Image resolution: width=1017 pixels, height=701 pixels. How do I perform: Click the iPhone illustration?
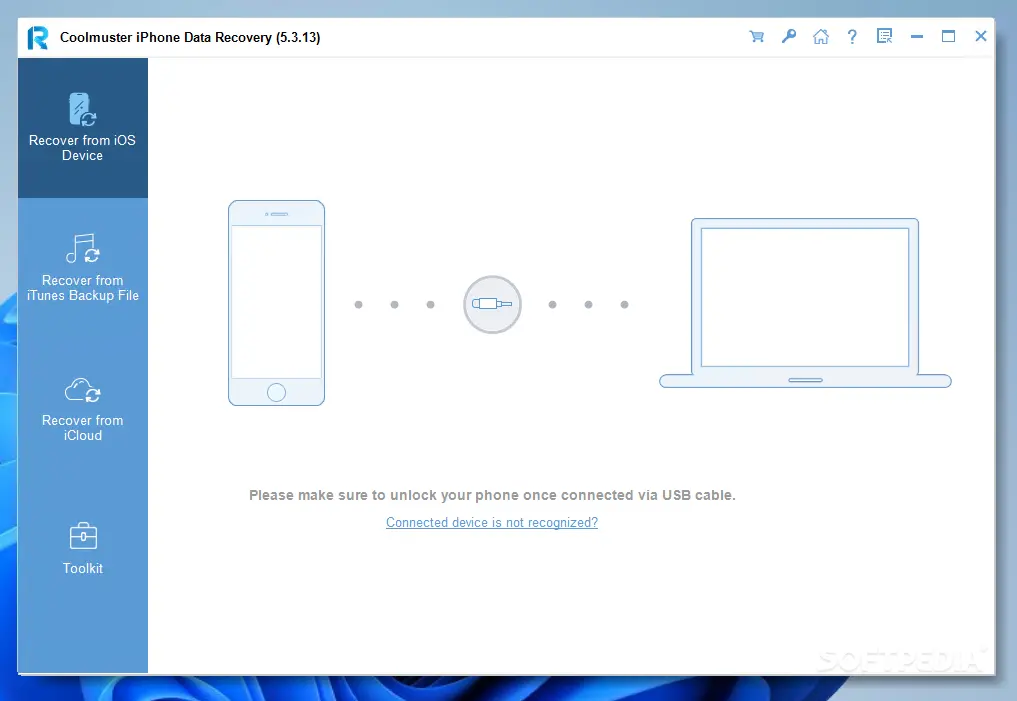[x=276, y=303]
